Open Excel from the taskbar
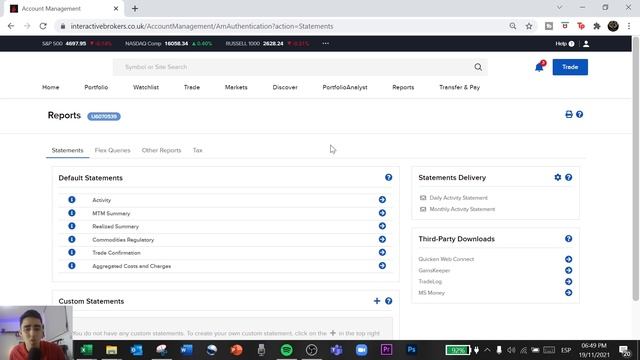This screenshot has height=360, width=640. pos(87,350)
